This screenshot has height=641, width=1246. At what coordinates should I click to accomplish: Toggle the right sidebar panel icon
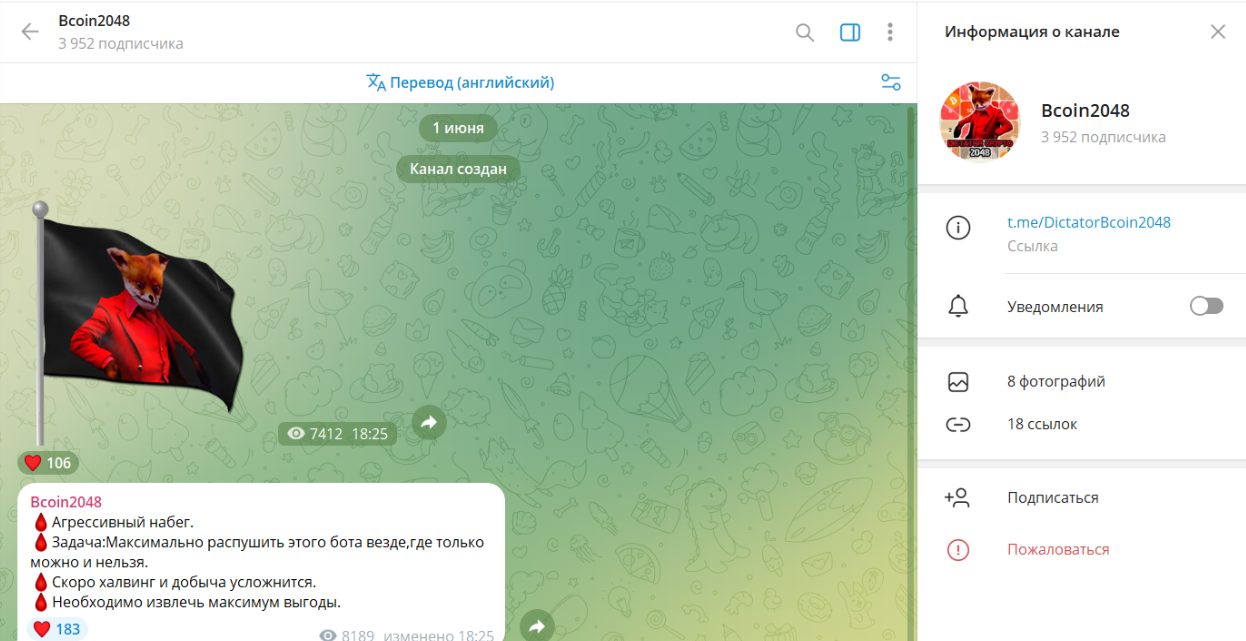[x=850, y=32]
